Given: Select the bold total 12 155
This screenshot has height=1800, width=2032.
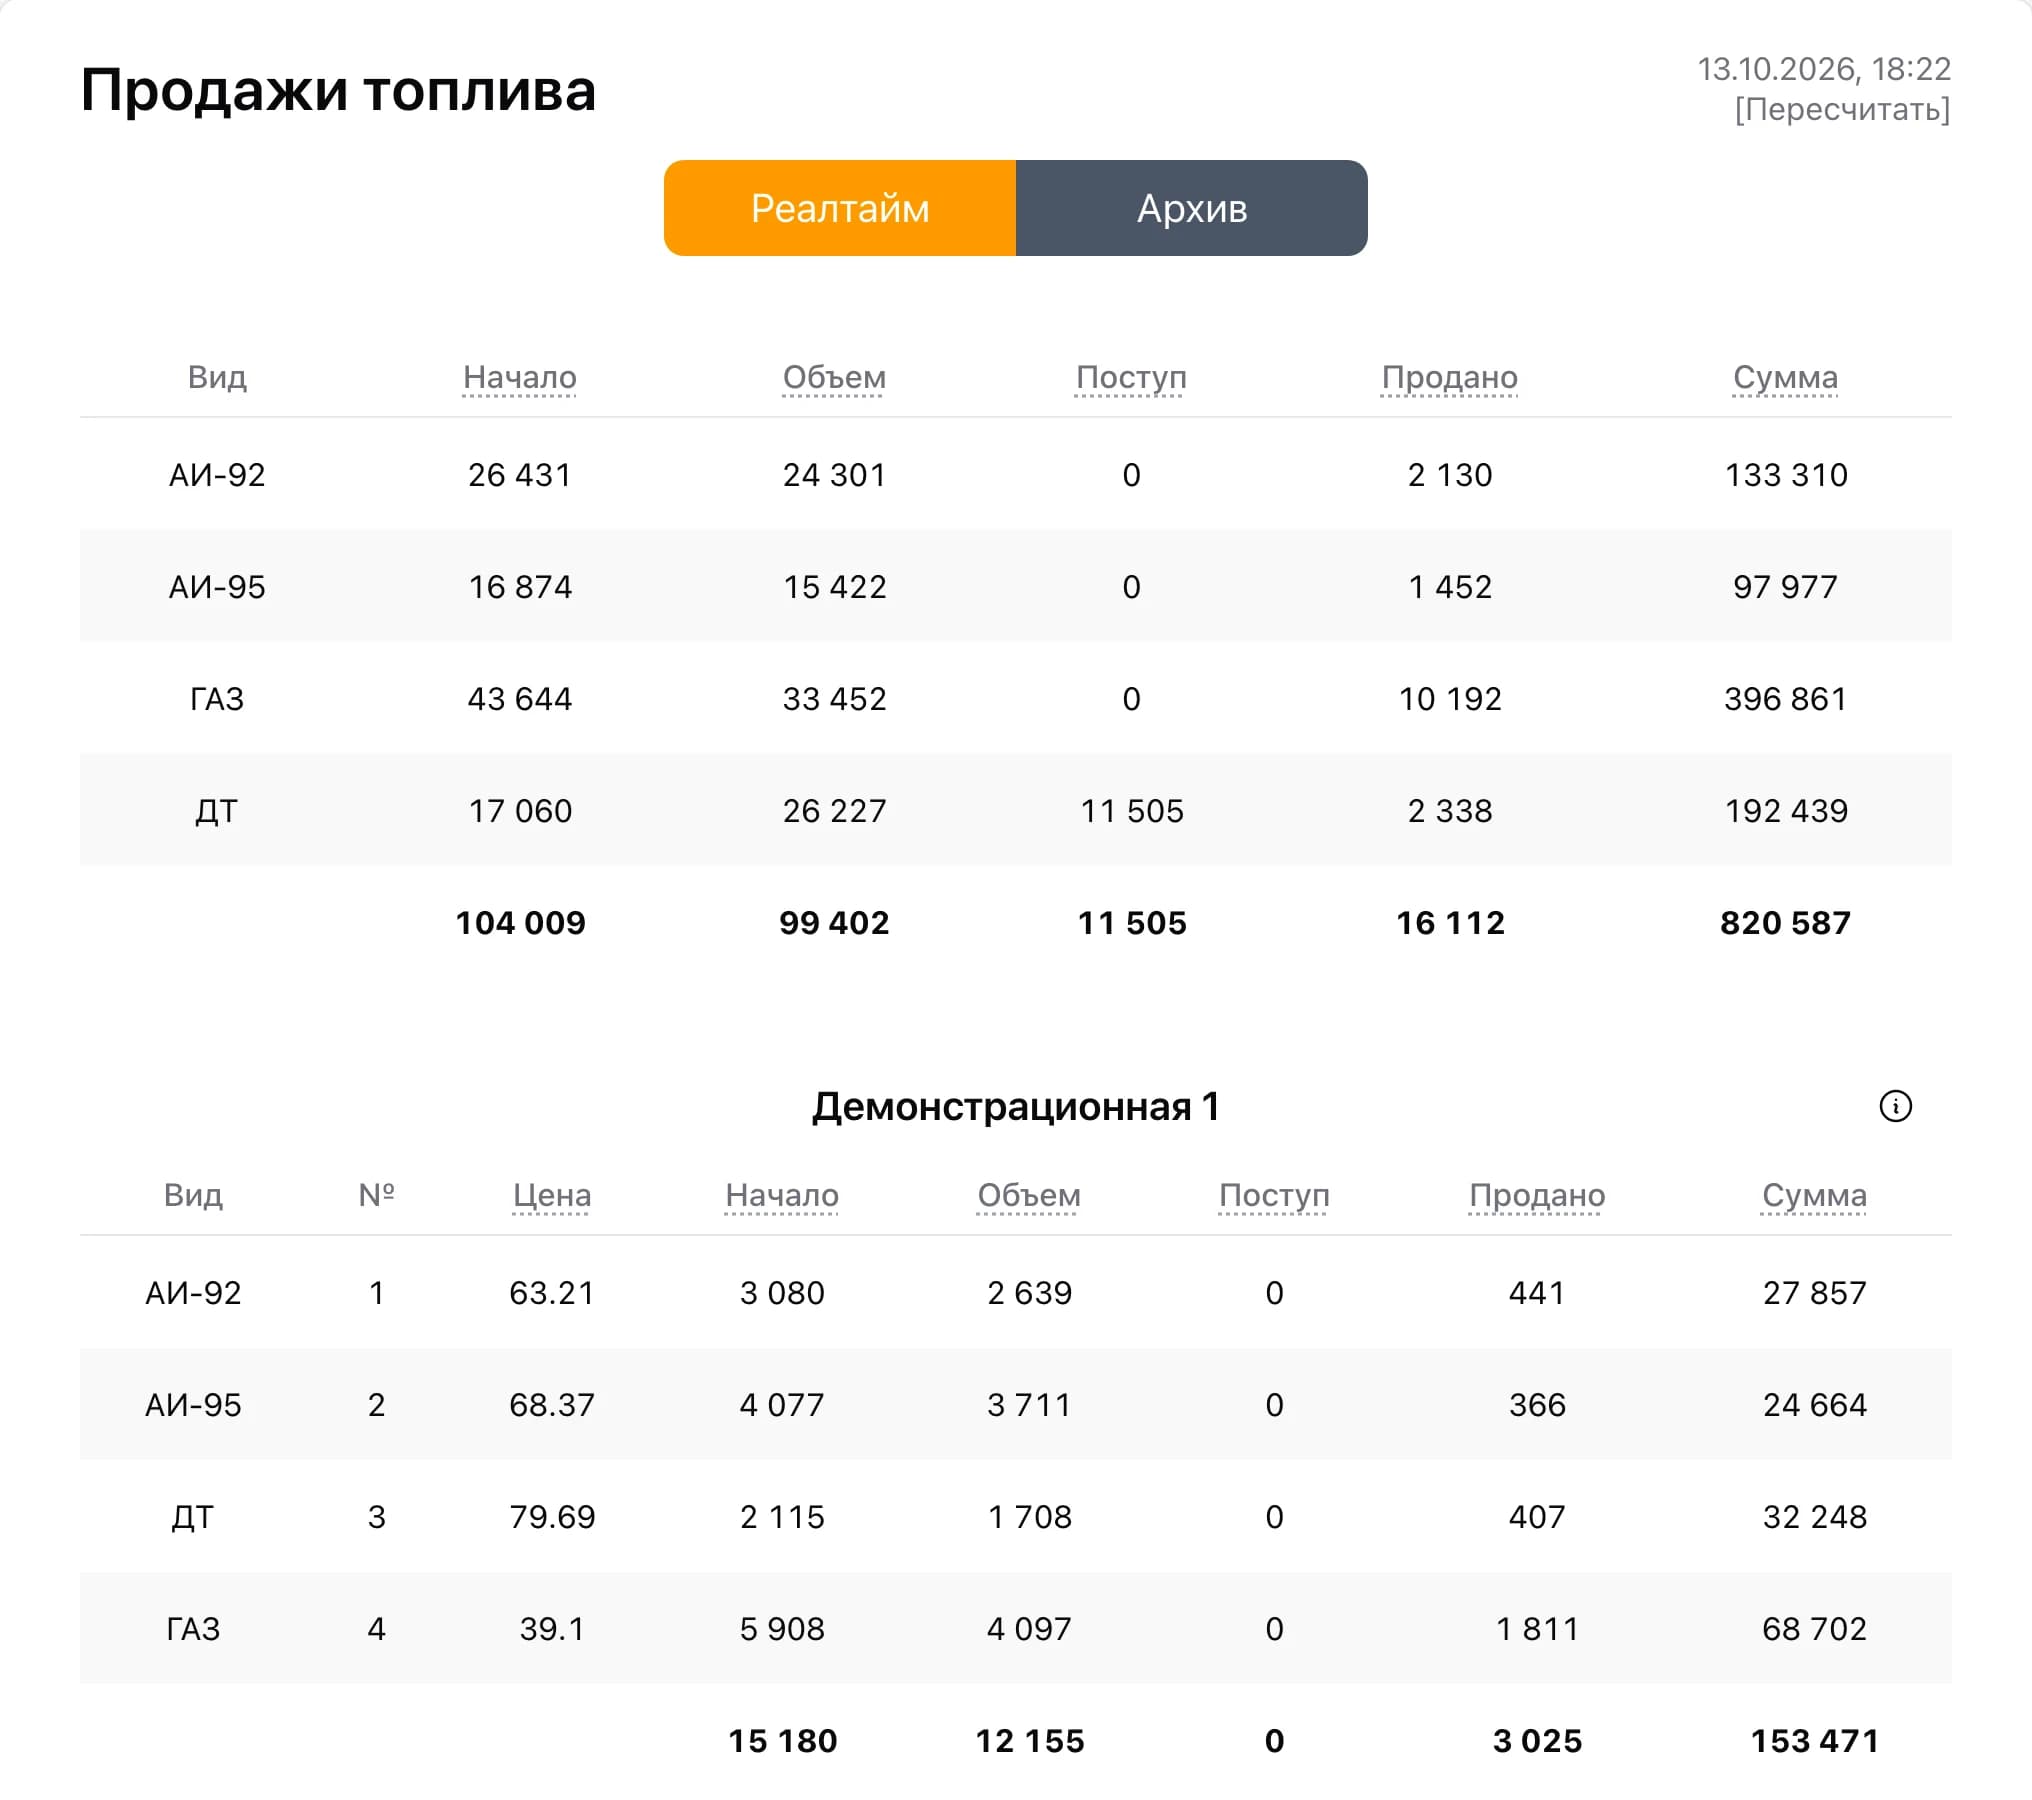Looking at the screenshot, I should (x=1029, y=1741).
